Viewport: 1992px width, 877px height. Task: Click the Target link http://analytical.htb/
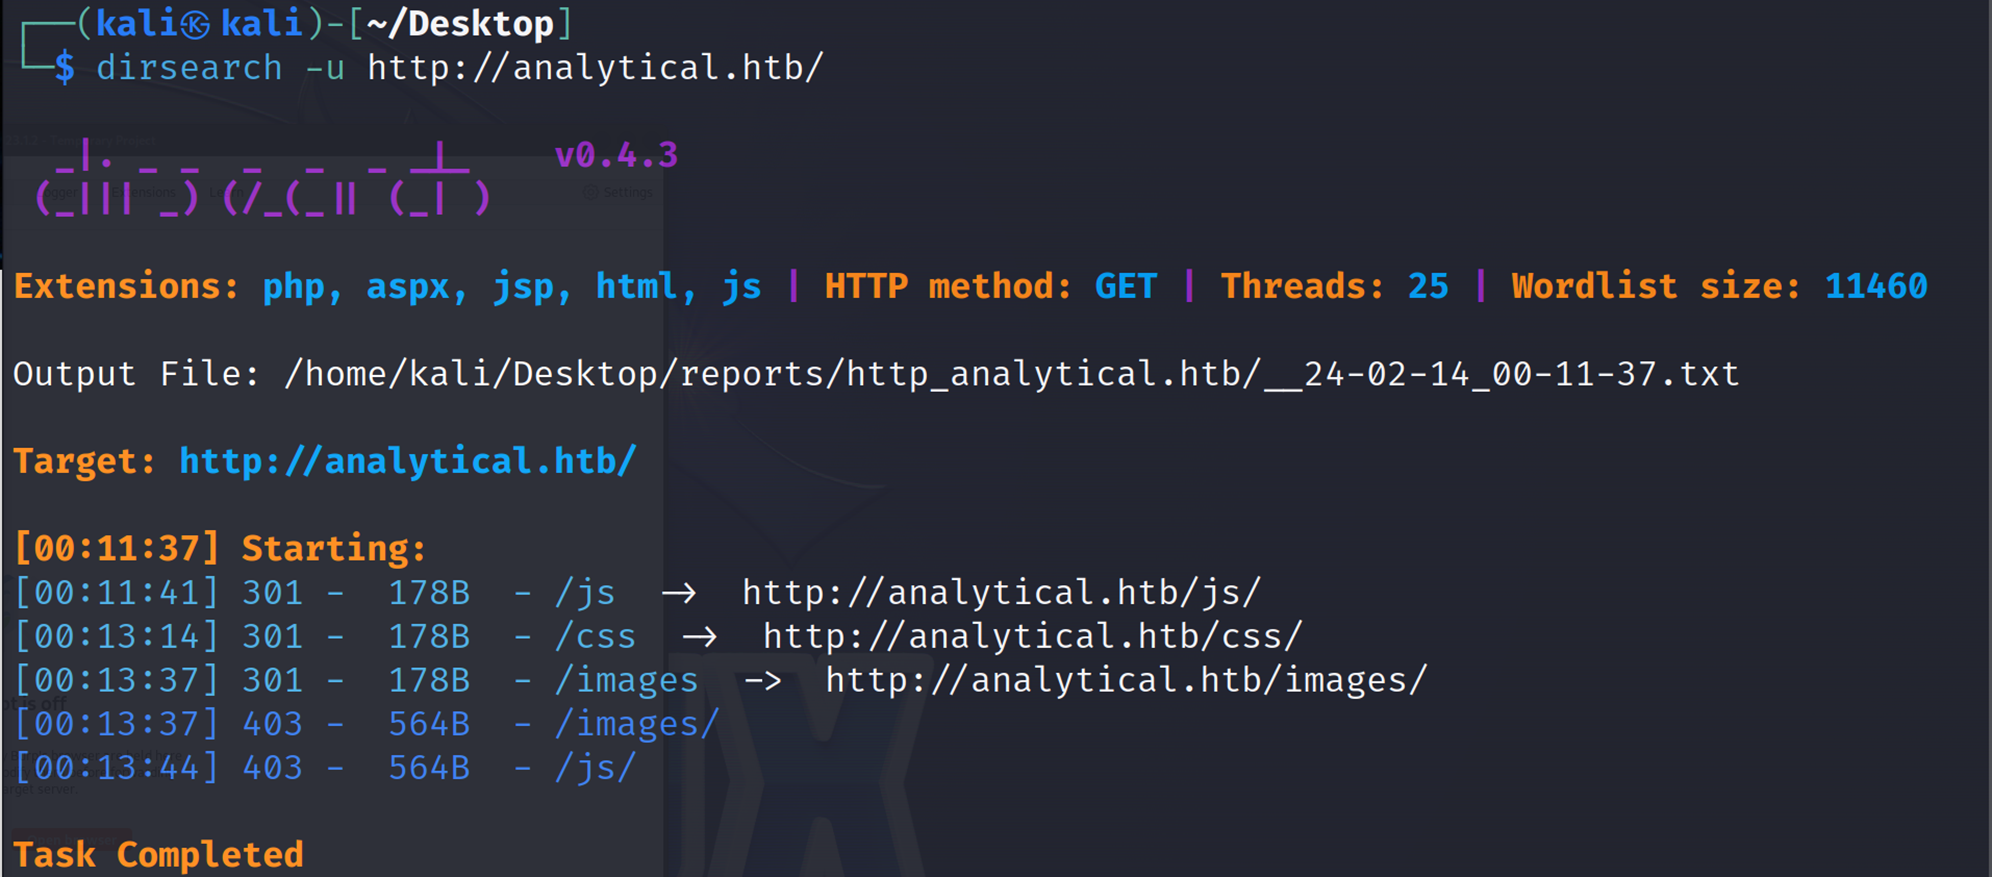coord(408,461)
